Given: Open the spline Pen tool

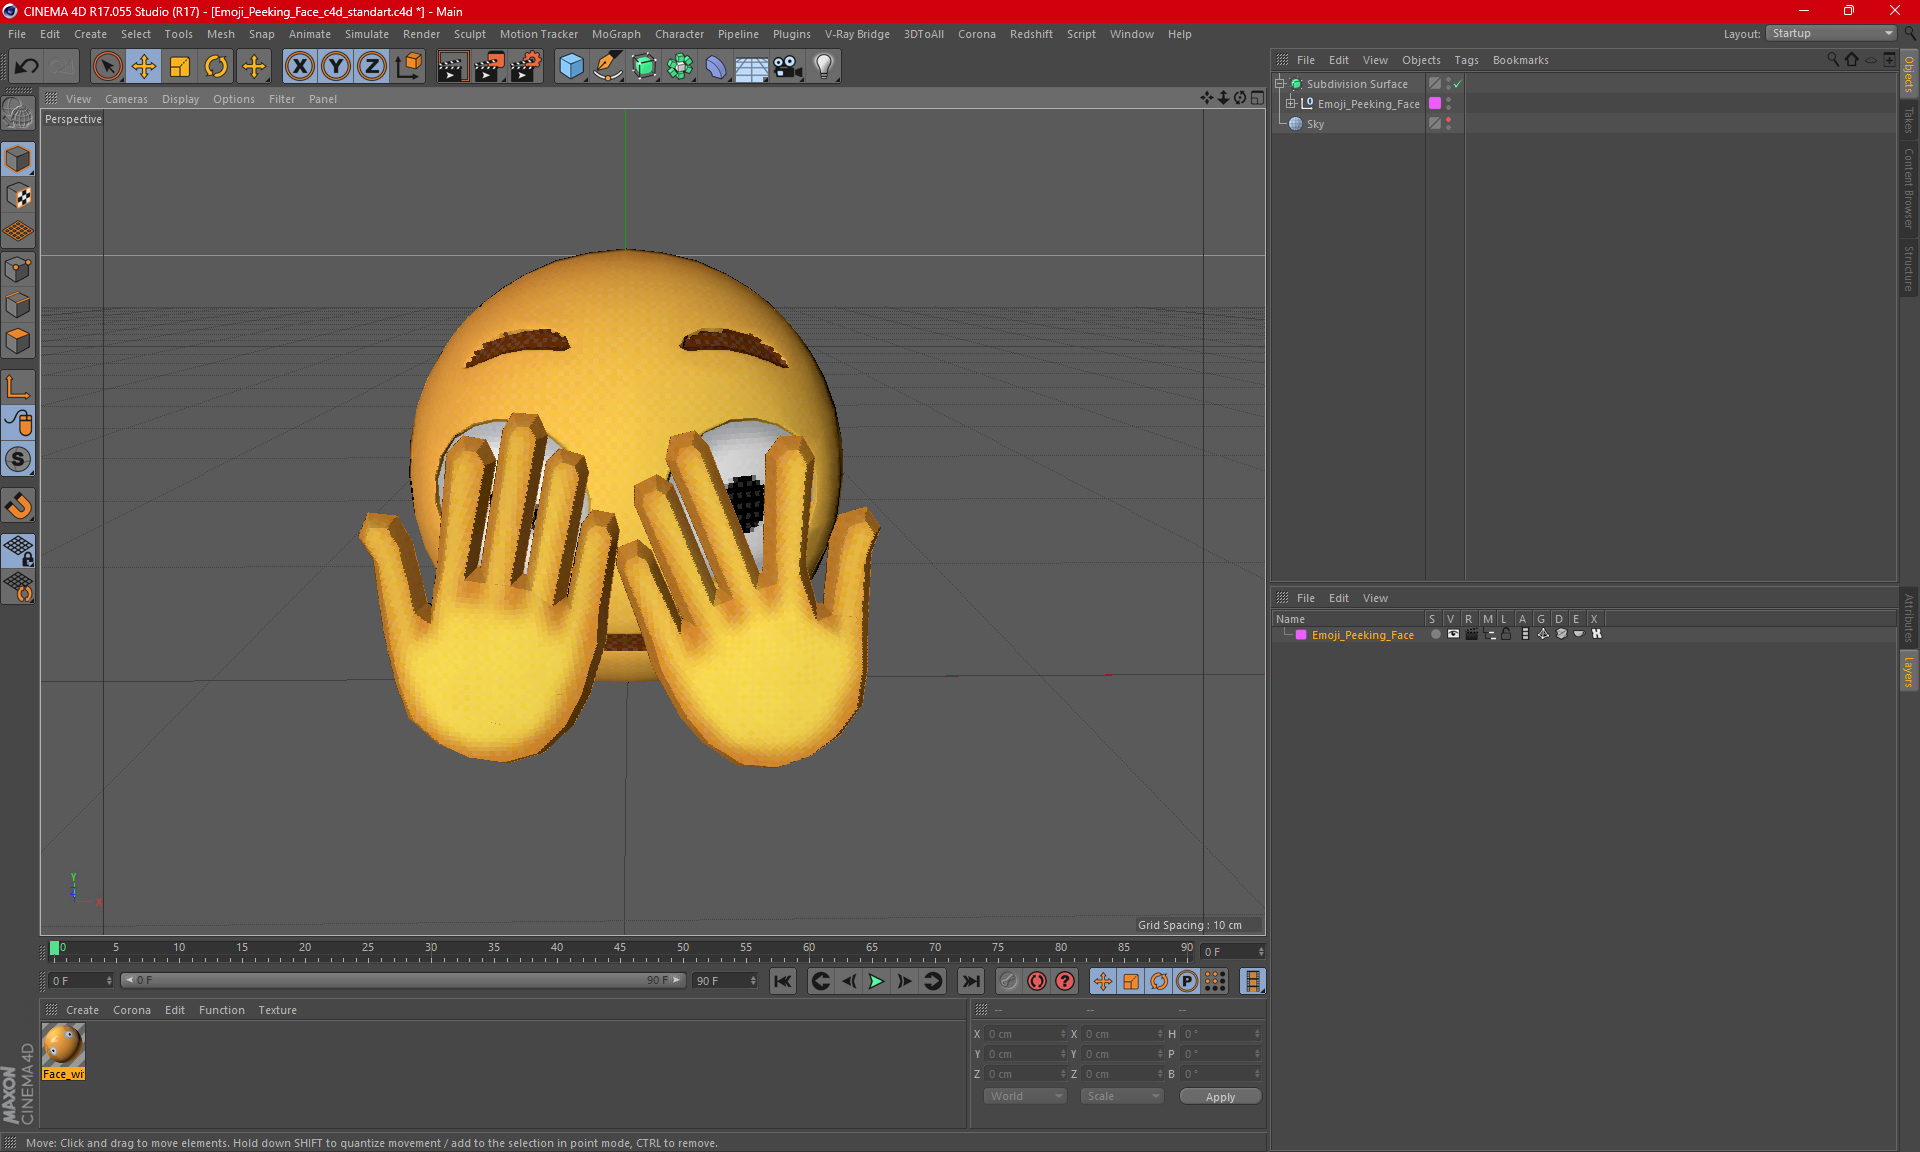Looking at the screenshot, I should coord(608,66).
